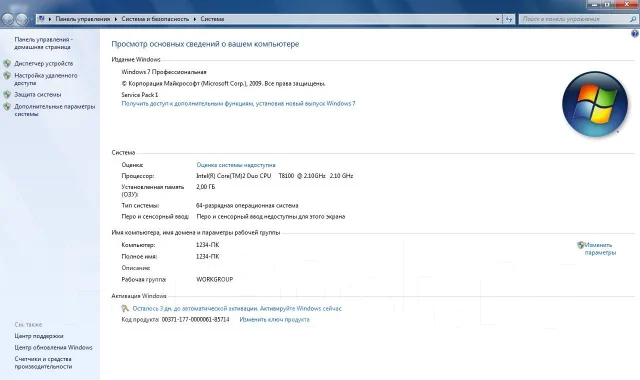Select the processor text Intel Core2 Duo T8100

[275, 176]
